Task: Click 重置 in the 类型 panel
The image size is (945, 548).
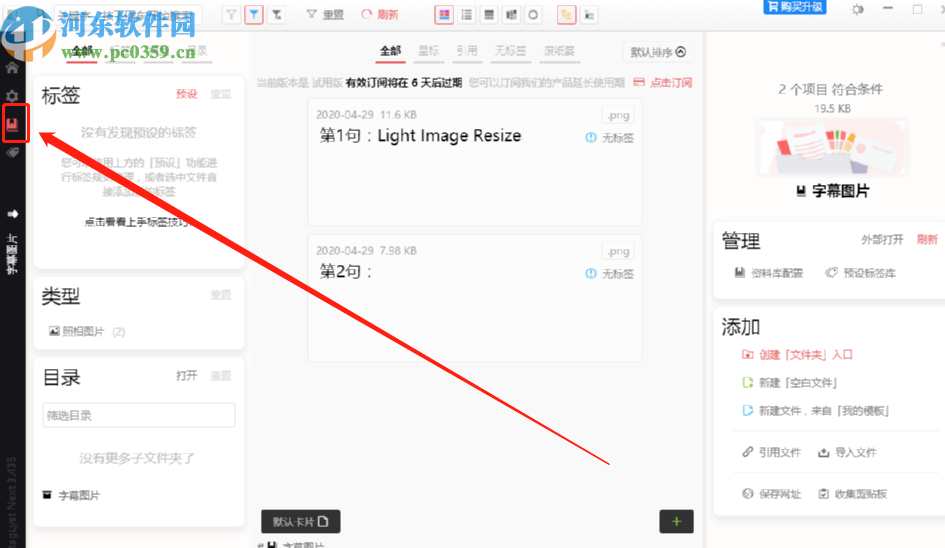Action: pos(221,295)
